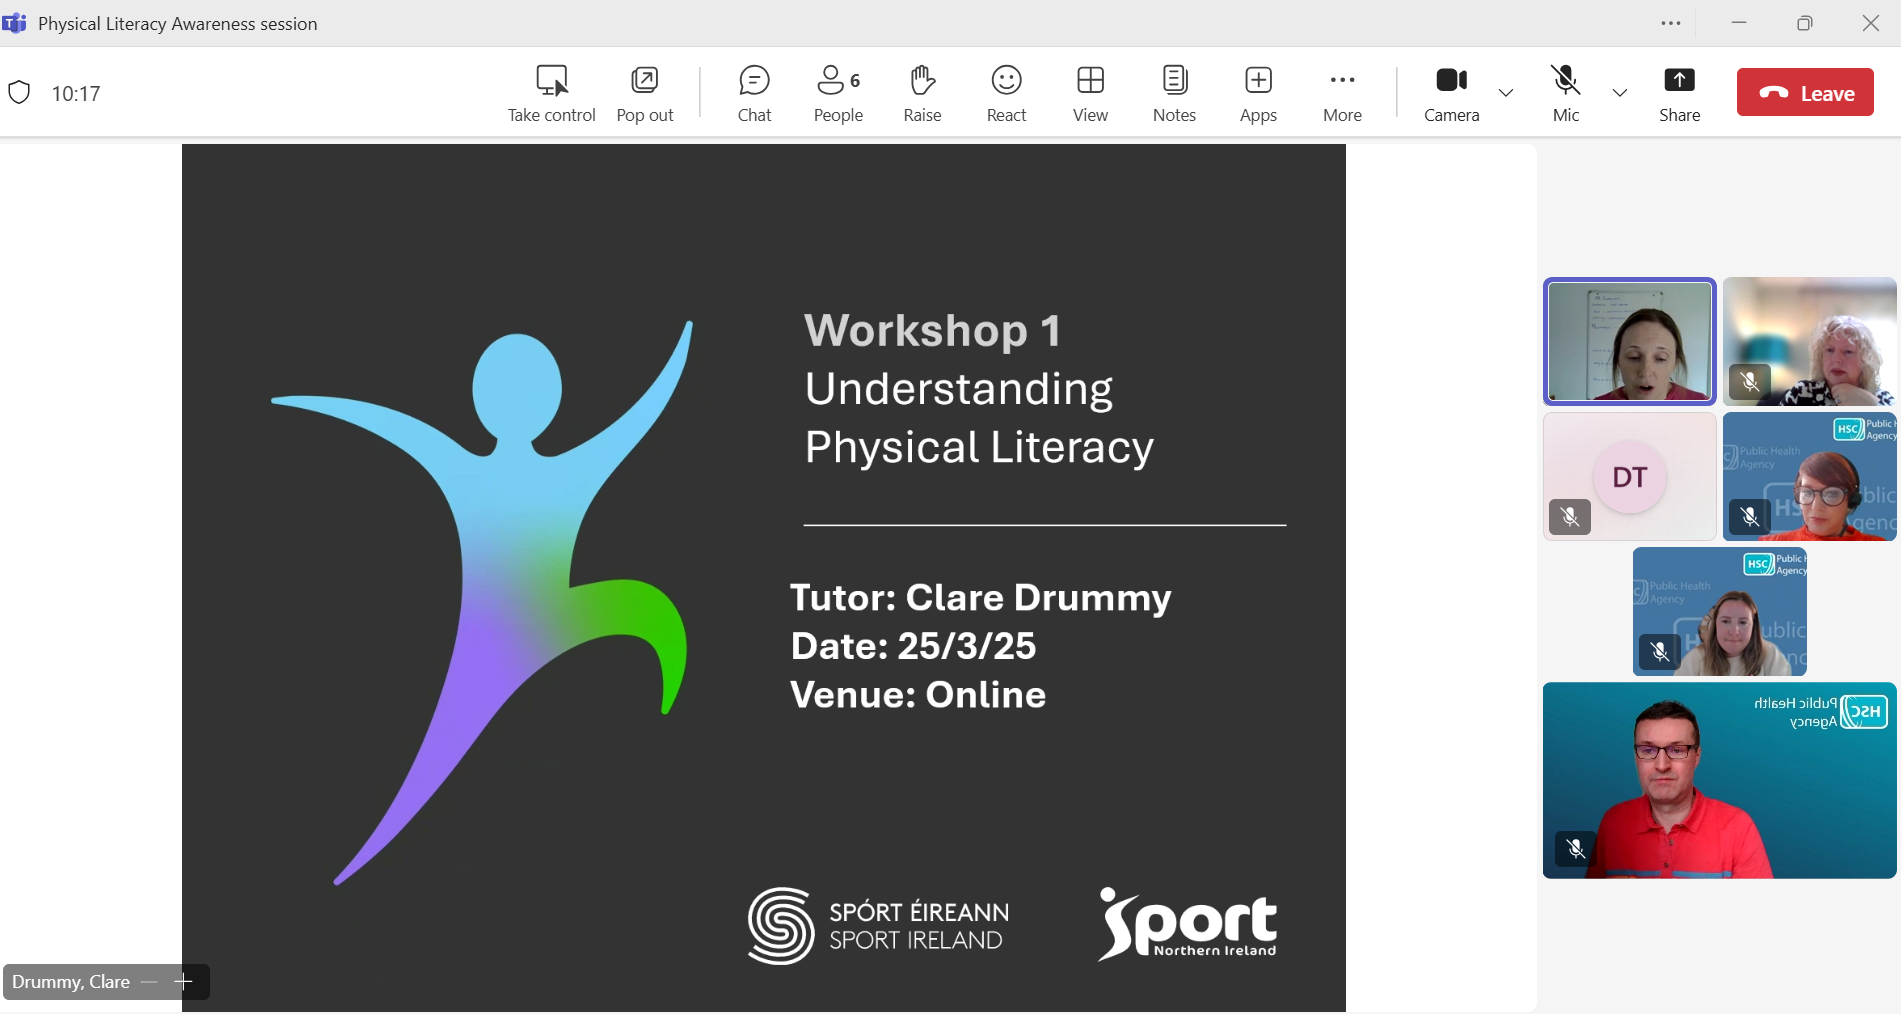Show the People participants list
Screen dimensions: 1901x1014
(x=838, y=94)
